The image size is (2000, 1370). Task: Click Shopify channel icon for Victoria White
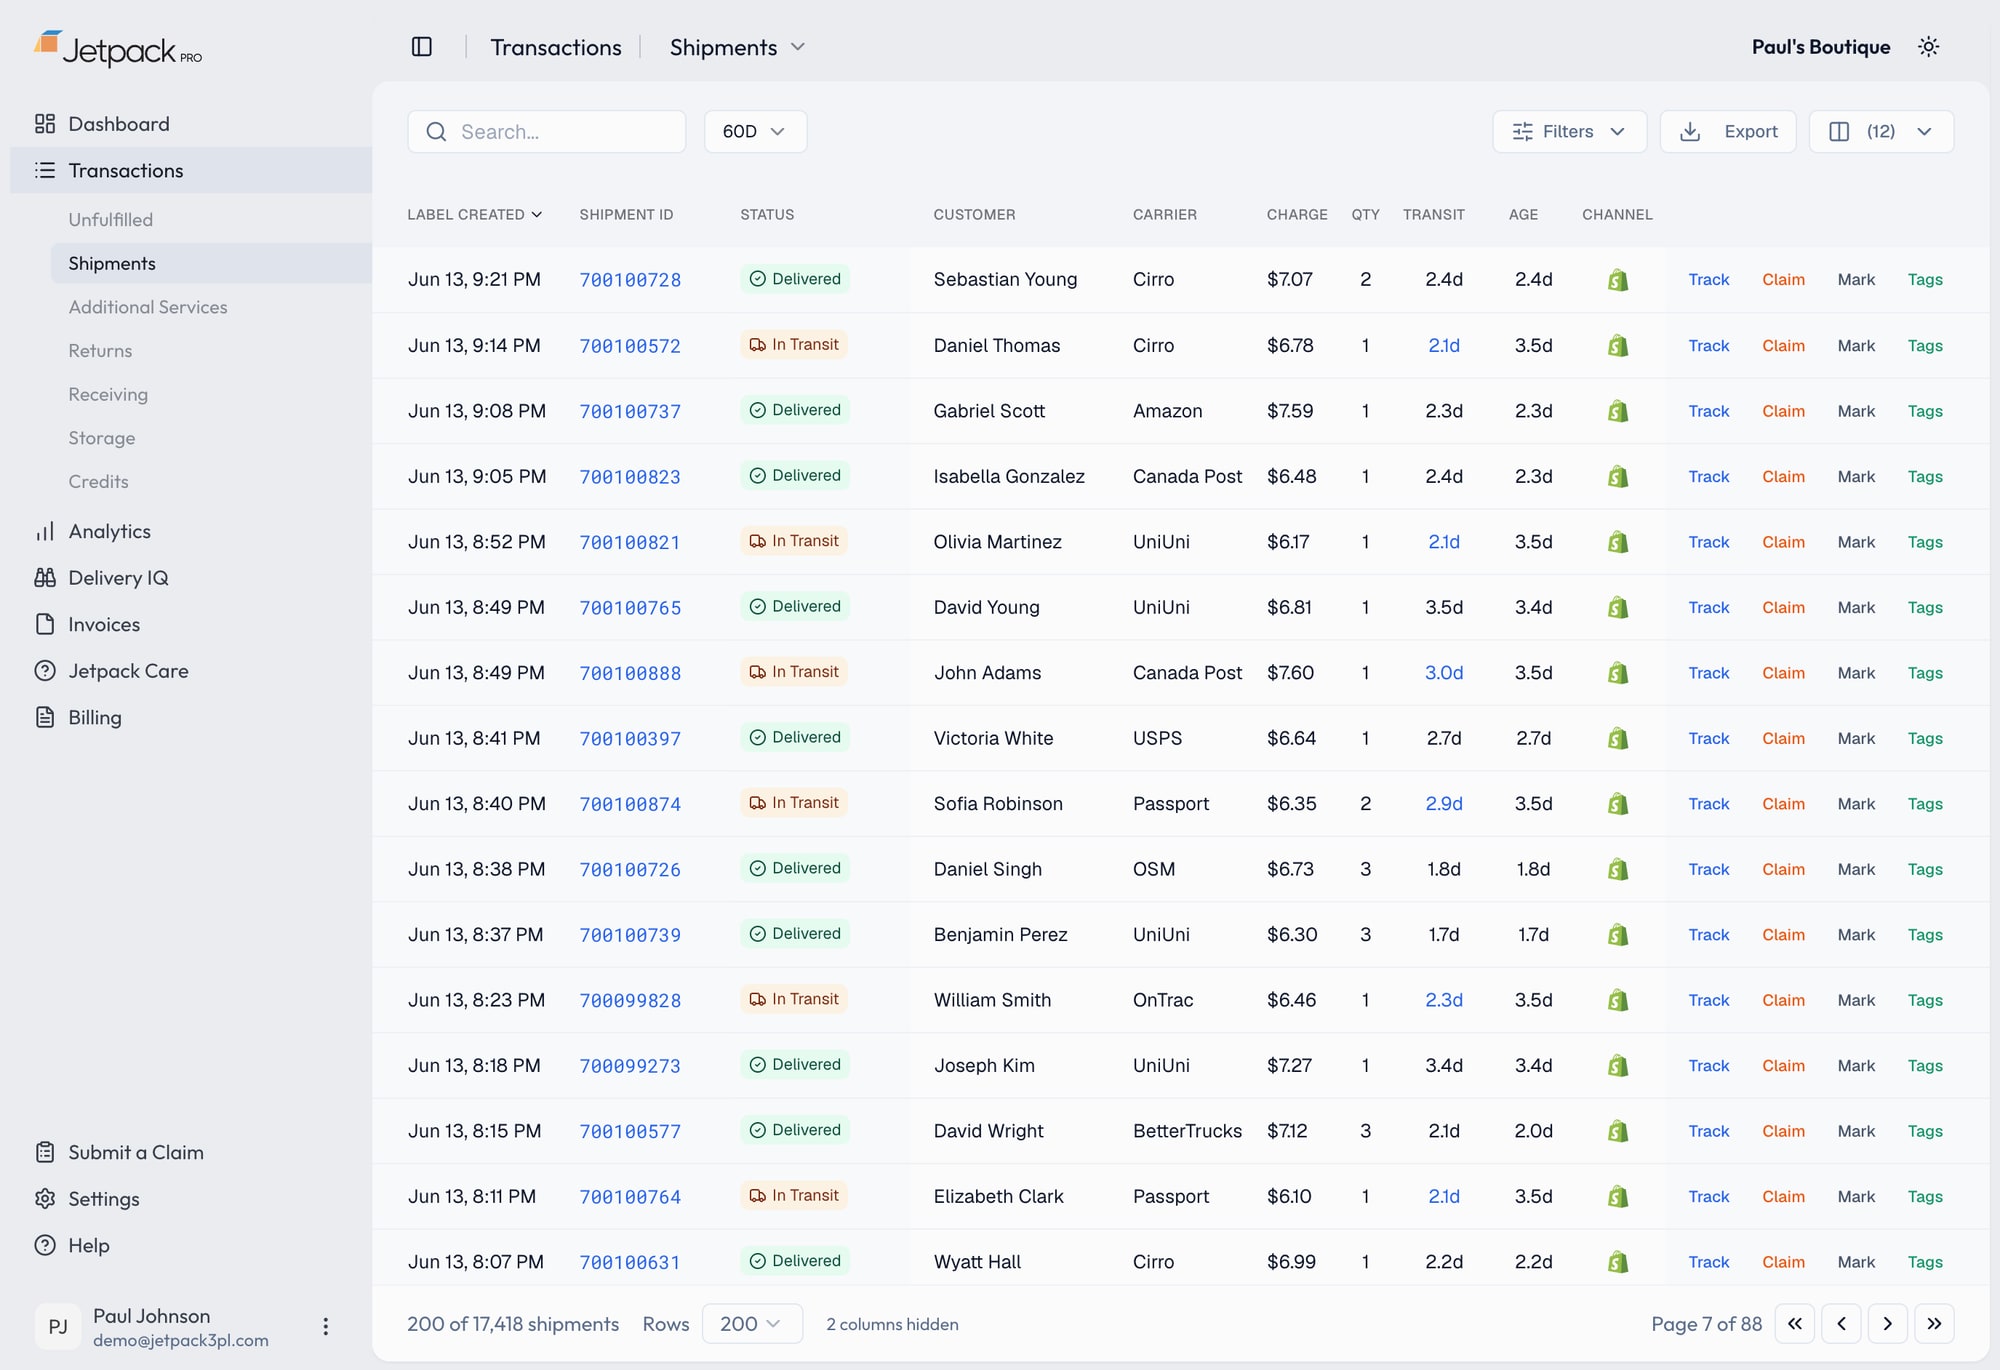[1618, 738]
